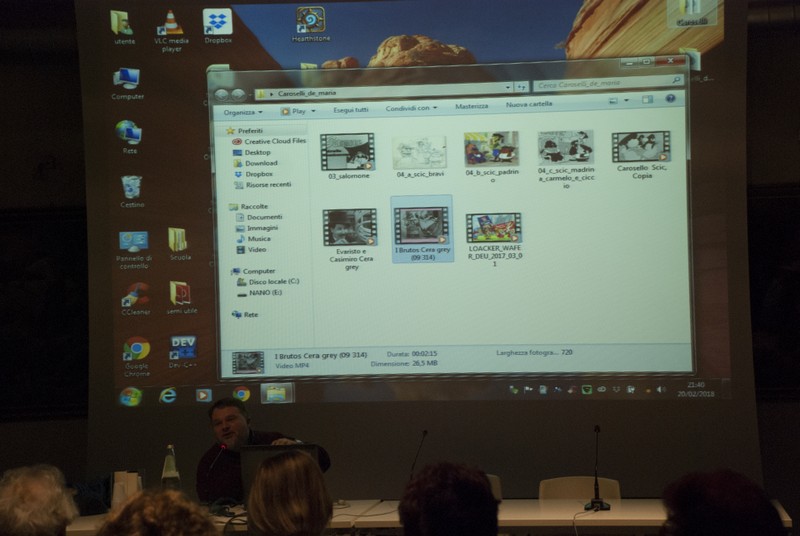Select Immagini under Raccolte

(257, 228)
